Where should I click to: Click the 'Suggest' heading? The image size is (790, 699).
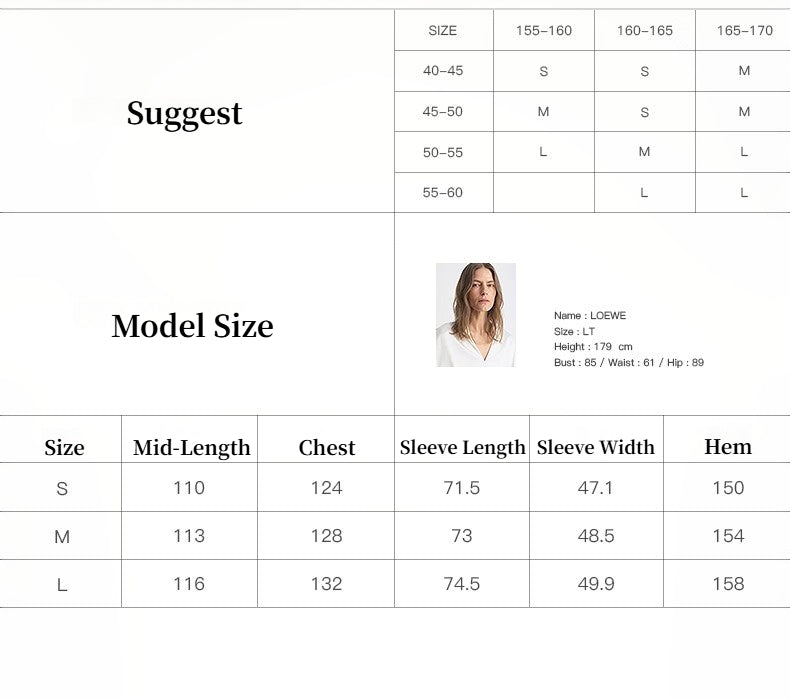184,113
